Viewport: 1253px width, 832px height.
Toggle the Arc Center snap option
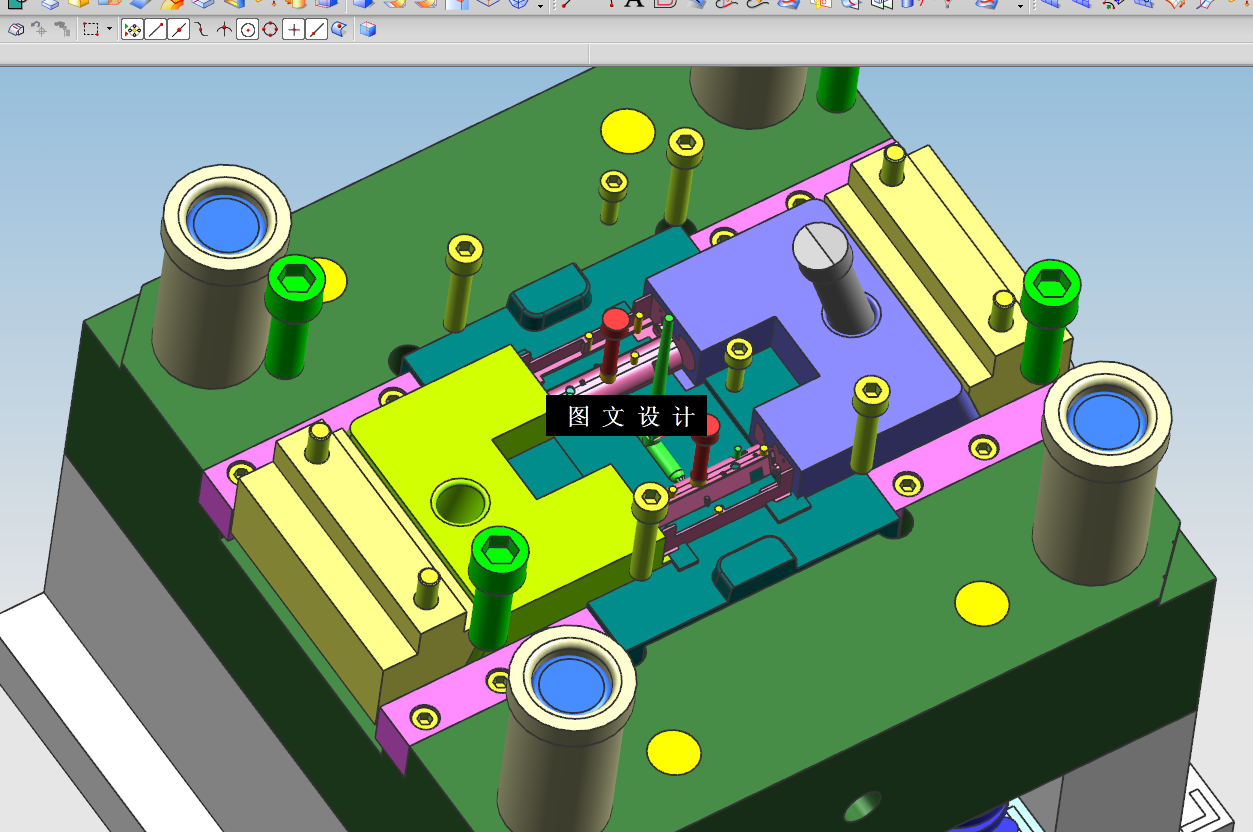coord(247,29)
